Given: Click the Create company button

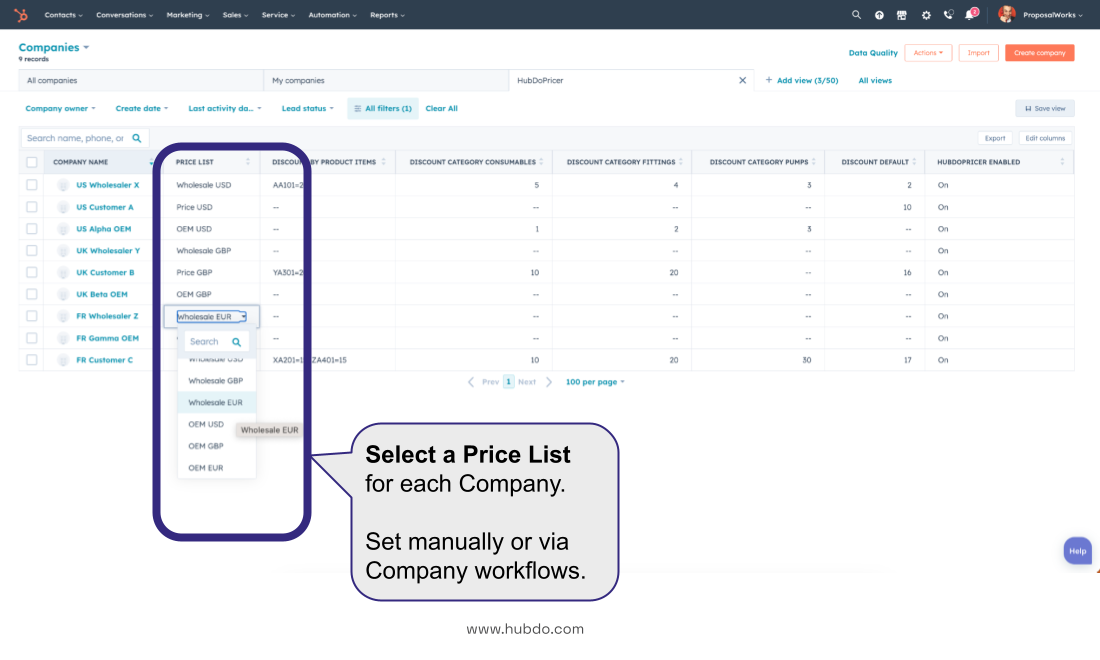Looking at the screenshot, I should (x=1039, y=53).
